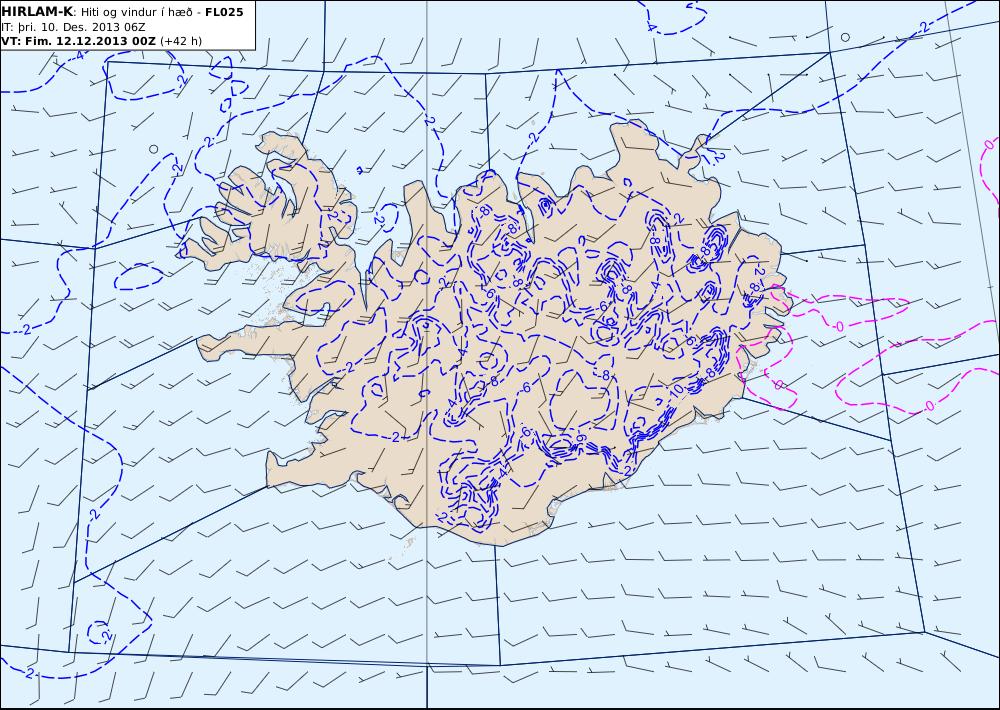Select the (+42 h) forecast offset text

180,41
